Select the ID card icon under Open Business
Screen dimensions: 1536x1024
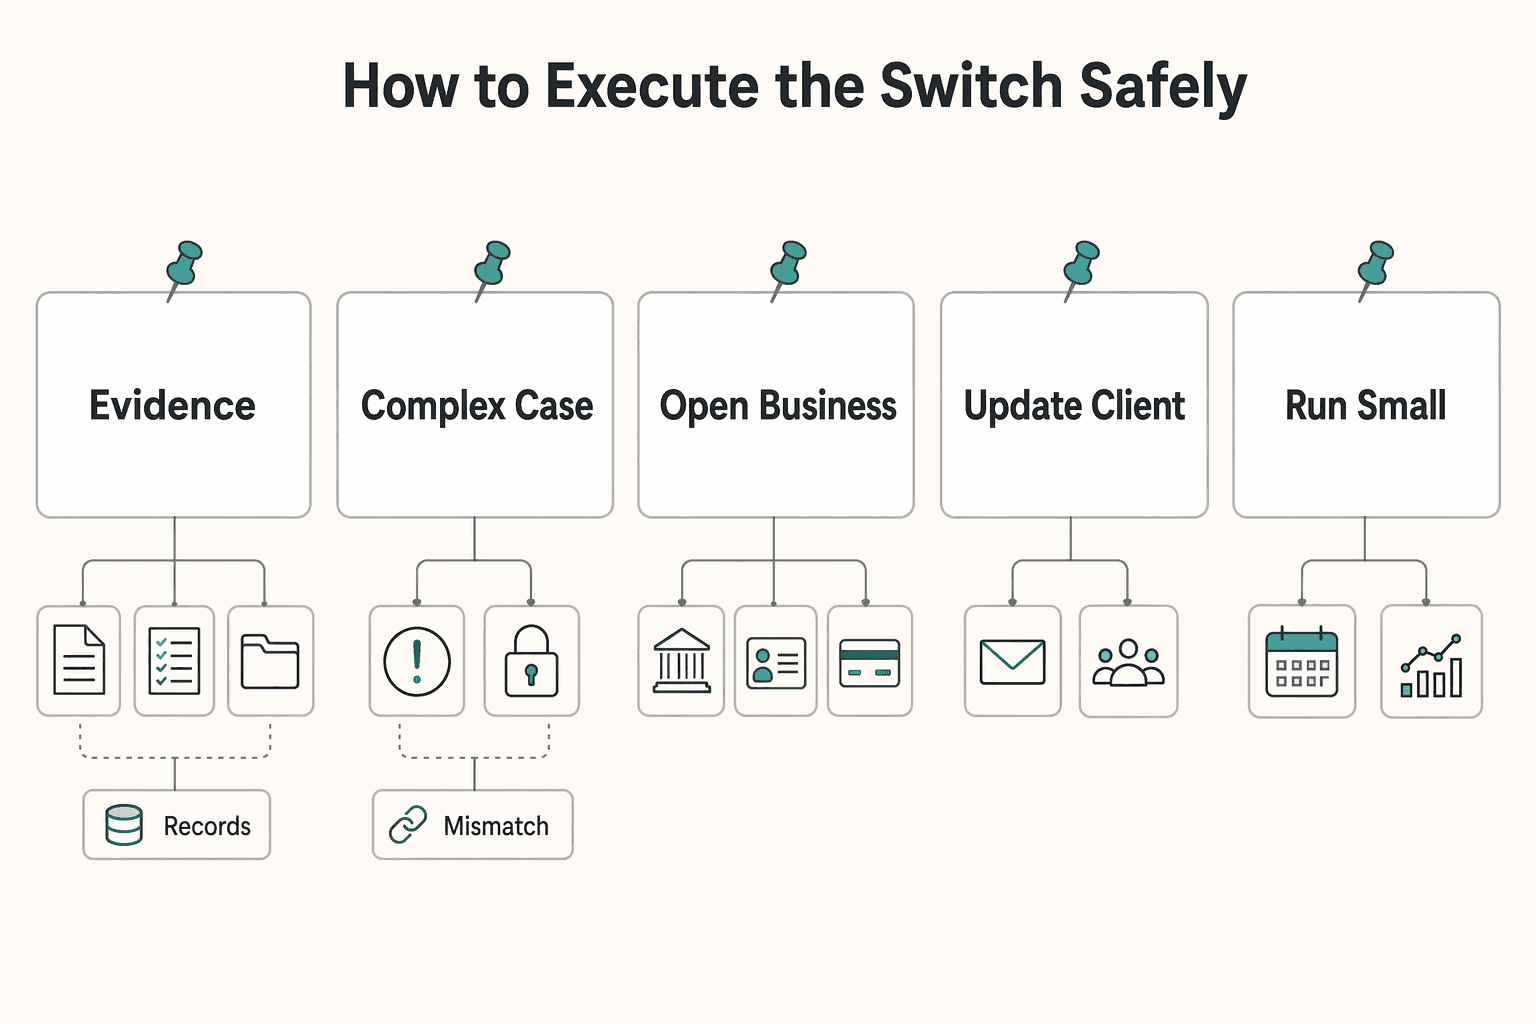click(776, 662)
